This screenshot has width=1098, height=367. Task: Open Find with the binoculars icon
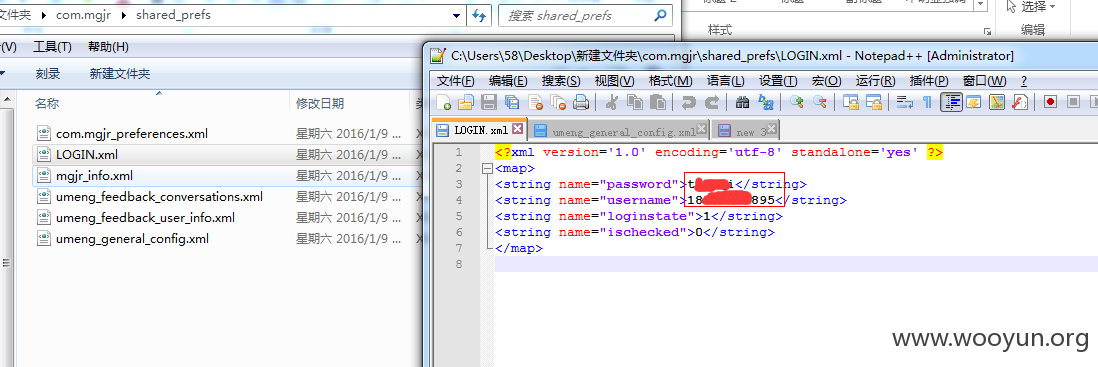tap(742, 103)
